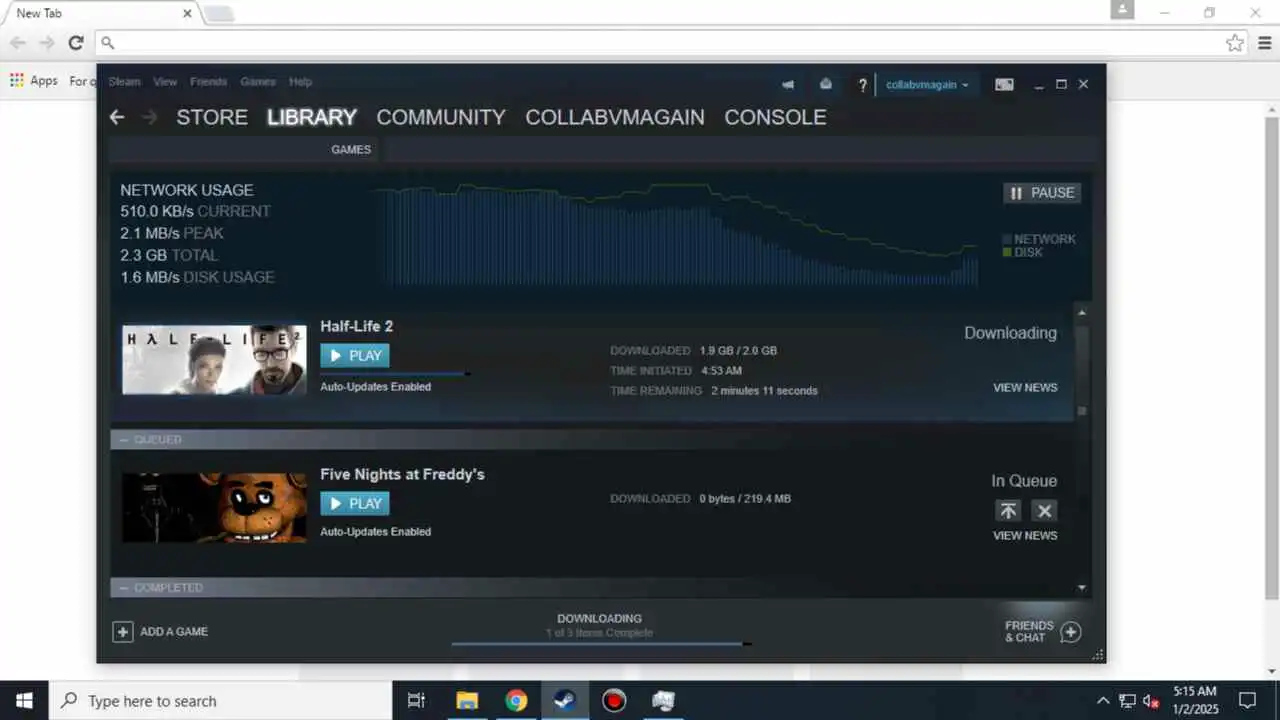This screenshot has width=1280, height=720.
Task: Open File Explorer from the taskbar
Action: (x=467, y=700)
